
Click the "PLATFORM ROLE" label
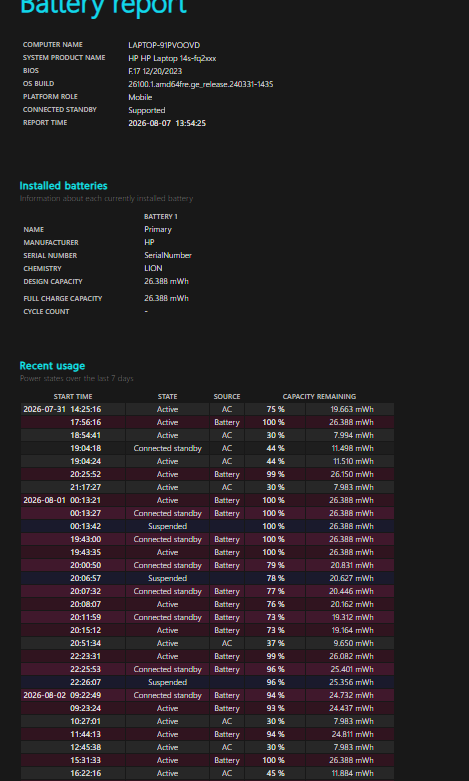(x=50, y=97)
